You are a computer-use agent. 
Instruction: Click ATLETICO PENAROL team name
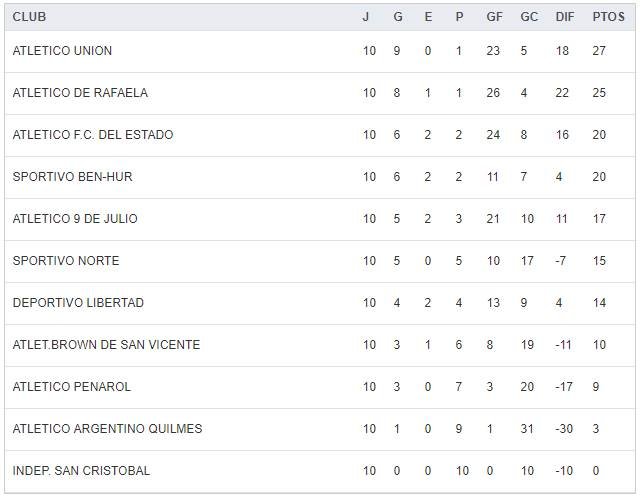(72, 387)
